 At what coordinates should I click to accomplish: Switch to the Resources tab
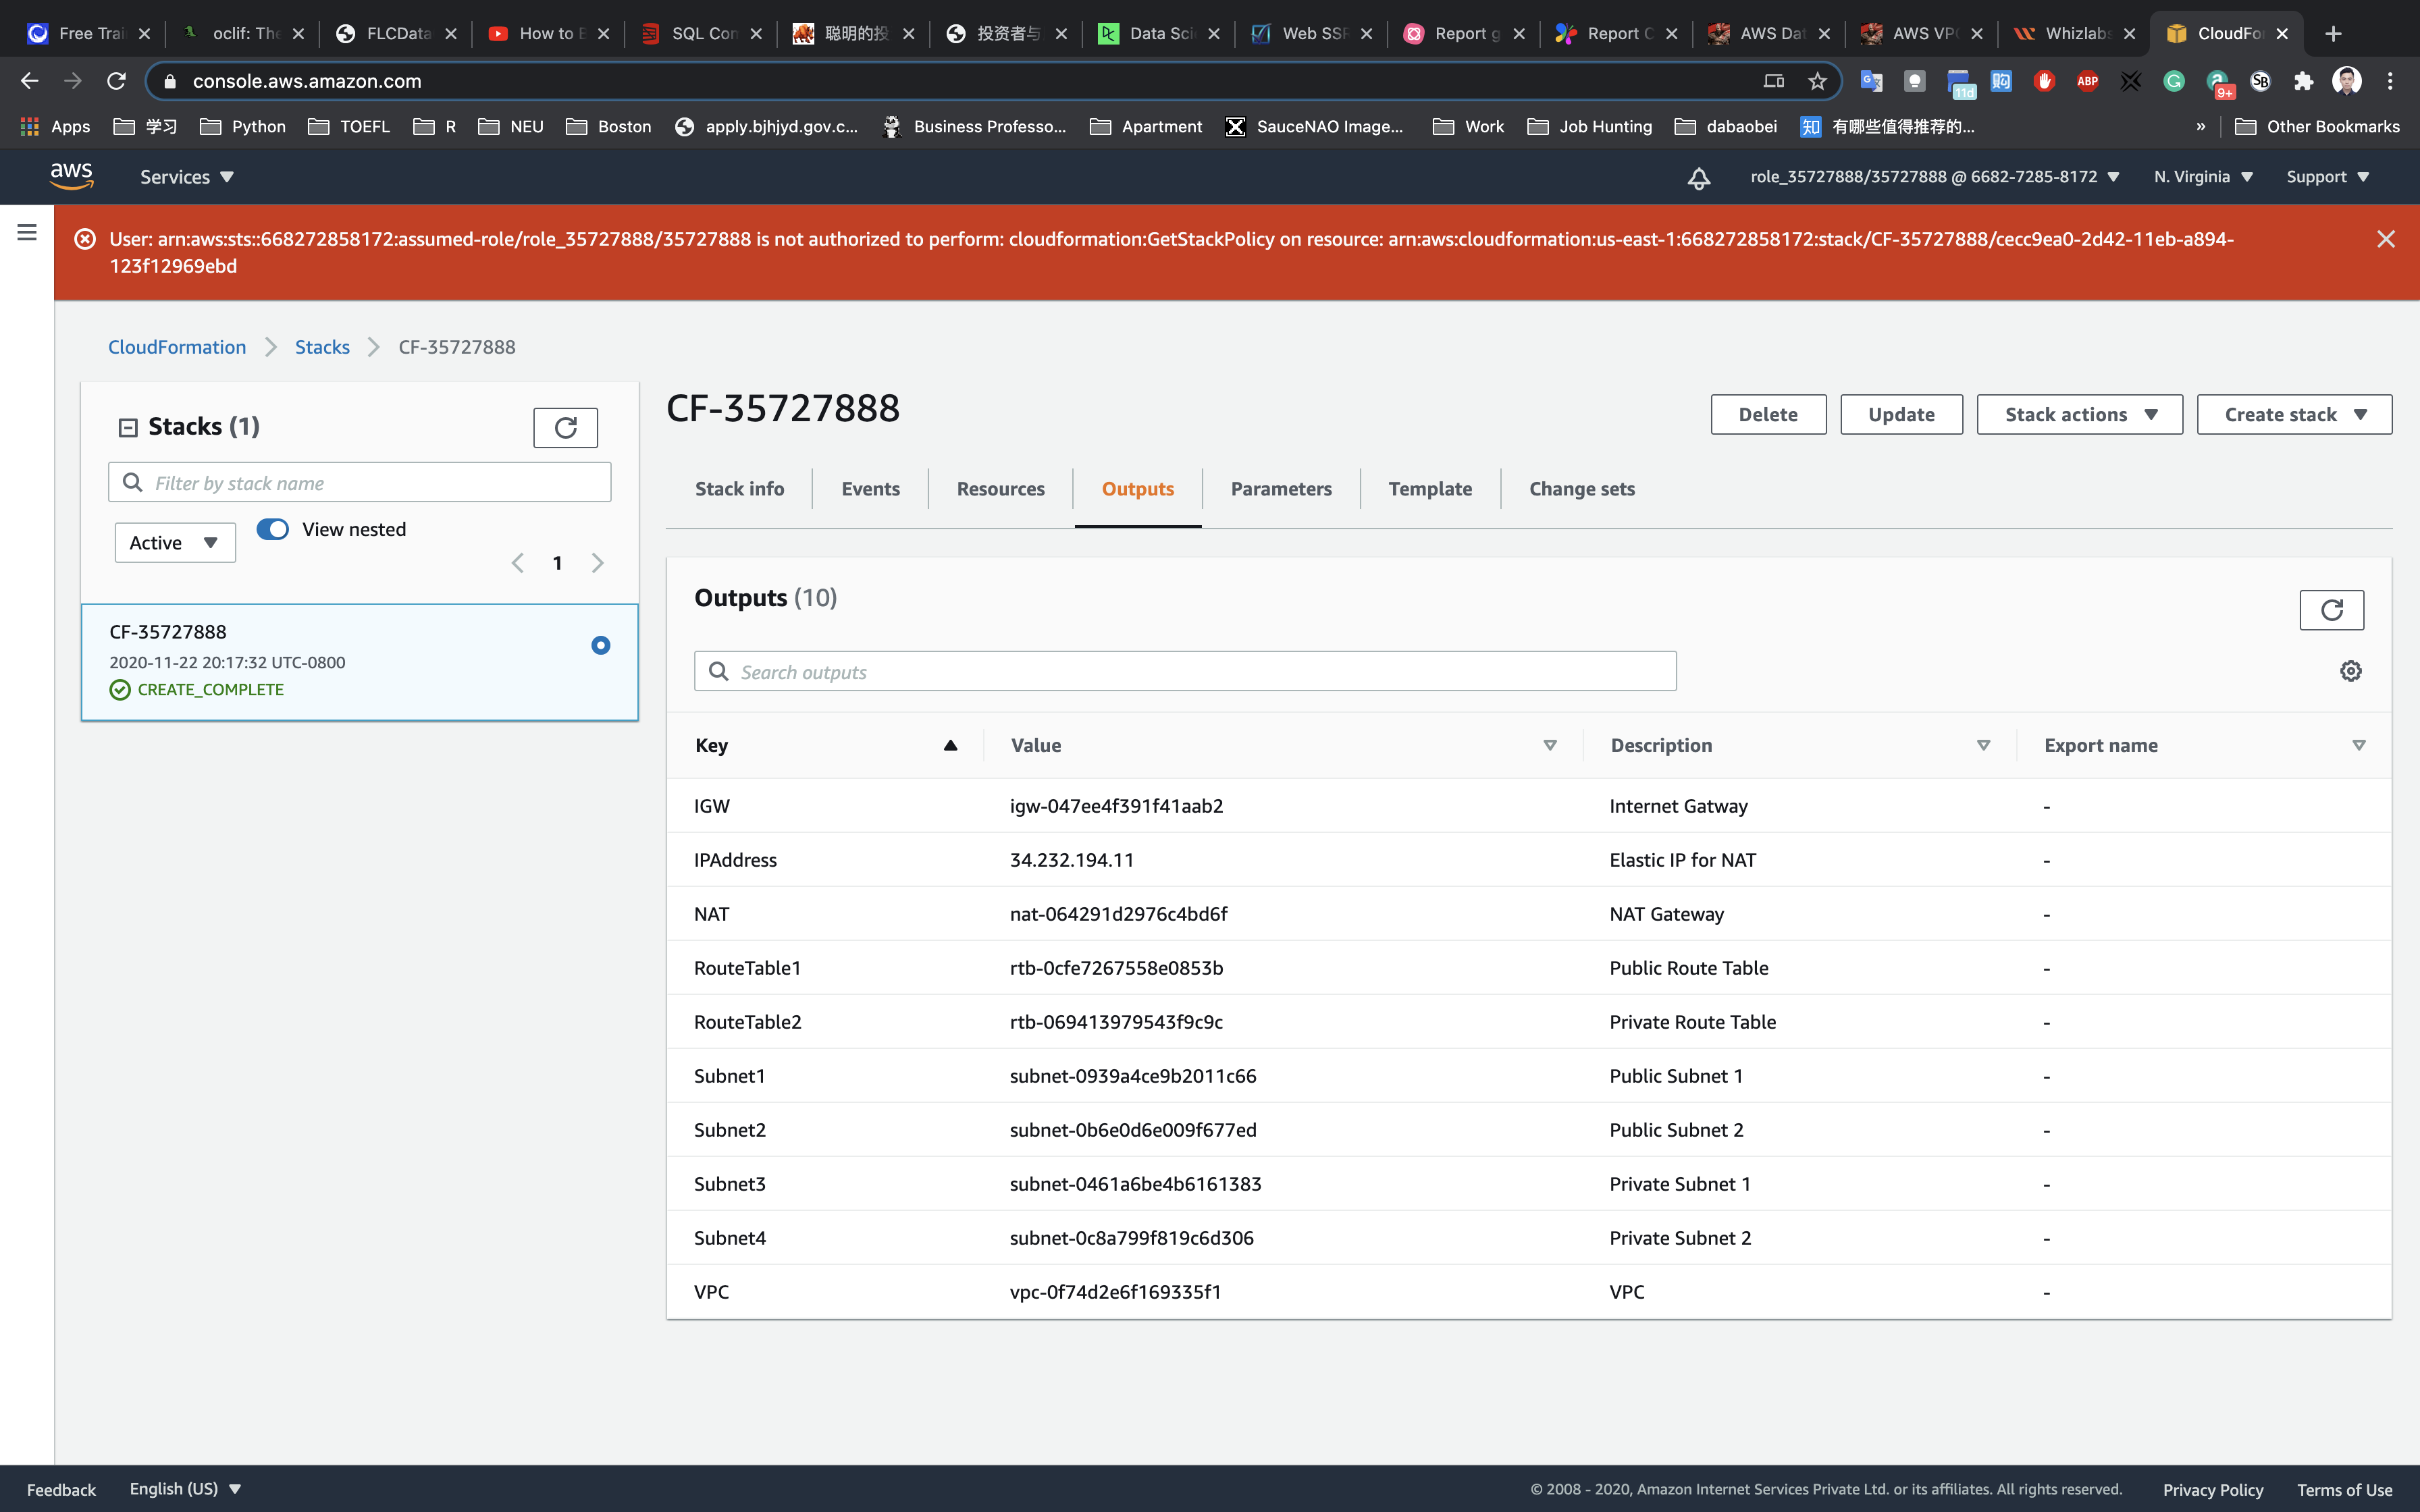[1000, 489]
